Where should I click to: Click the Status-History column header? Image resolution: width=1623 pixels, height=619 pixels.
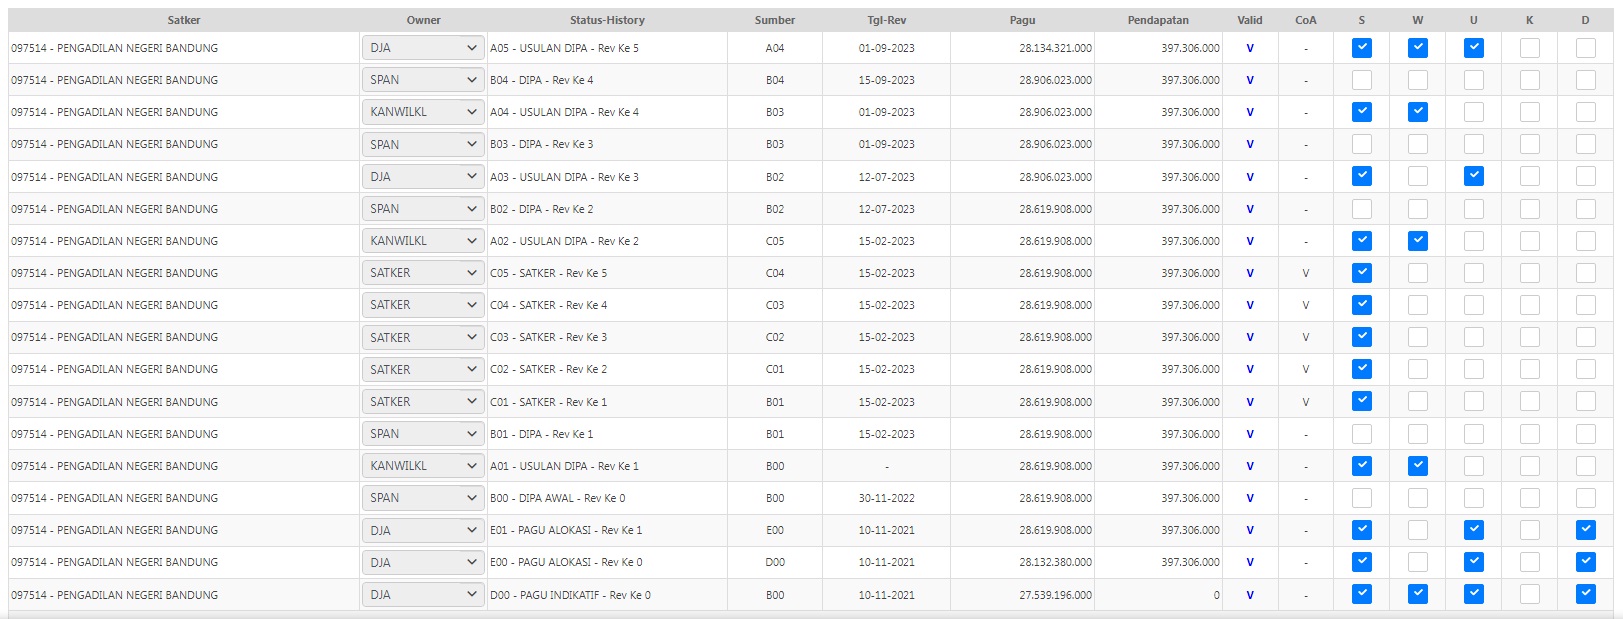pos(607,20)
